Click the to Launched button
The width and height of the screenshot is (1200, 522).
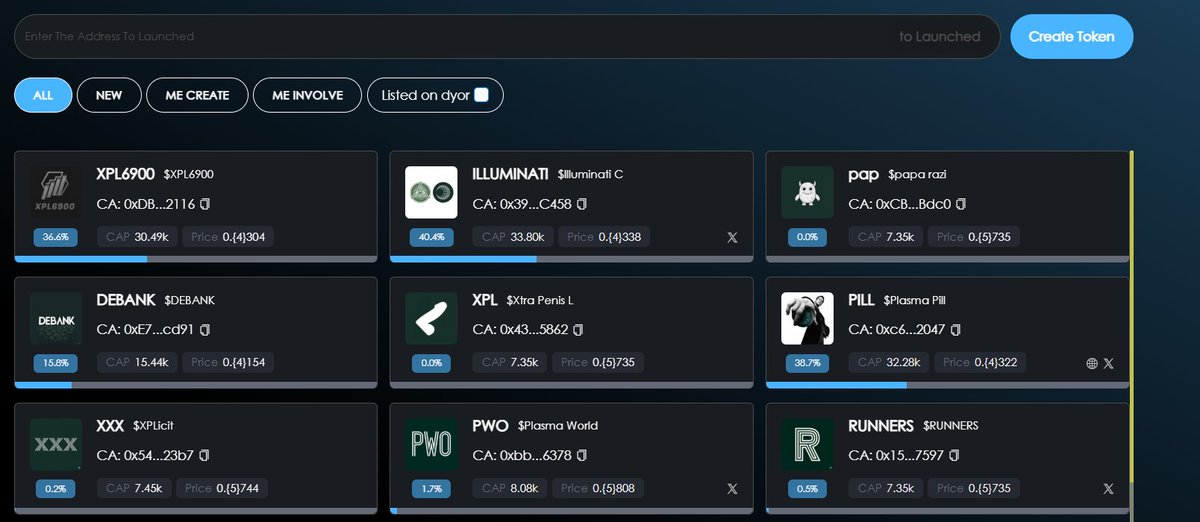point(939,37)
